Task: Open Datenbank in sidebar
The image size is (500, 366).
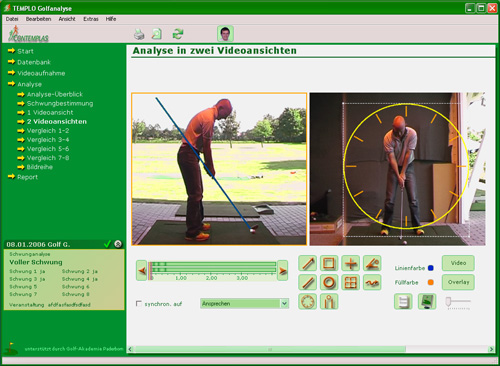Action: [34, 62]
